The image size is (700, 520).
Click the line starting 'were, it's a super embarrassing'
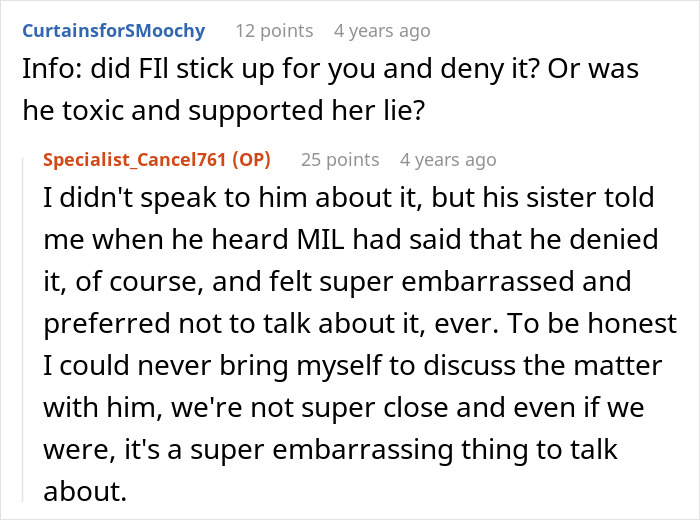point(330,449)
